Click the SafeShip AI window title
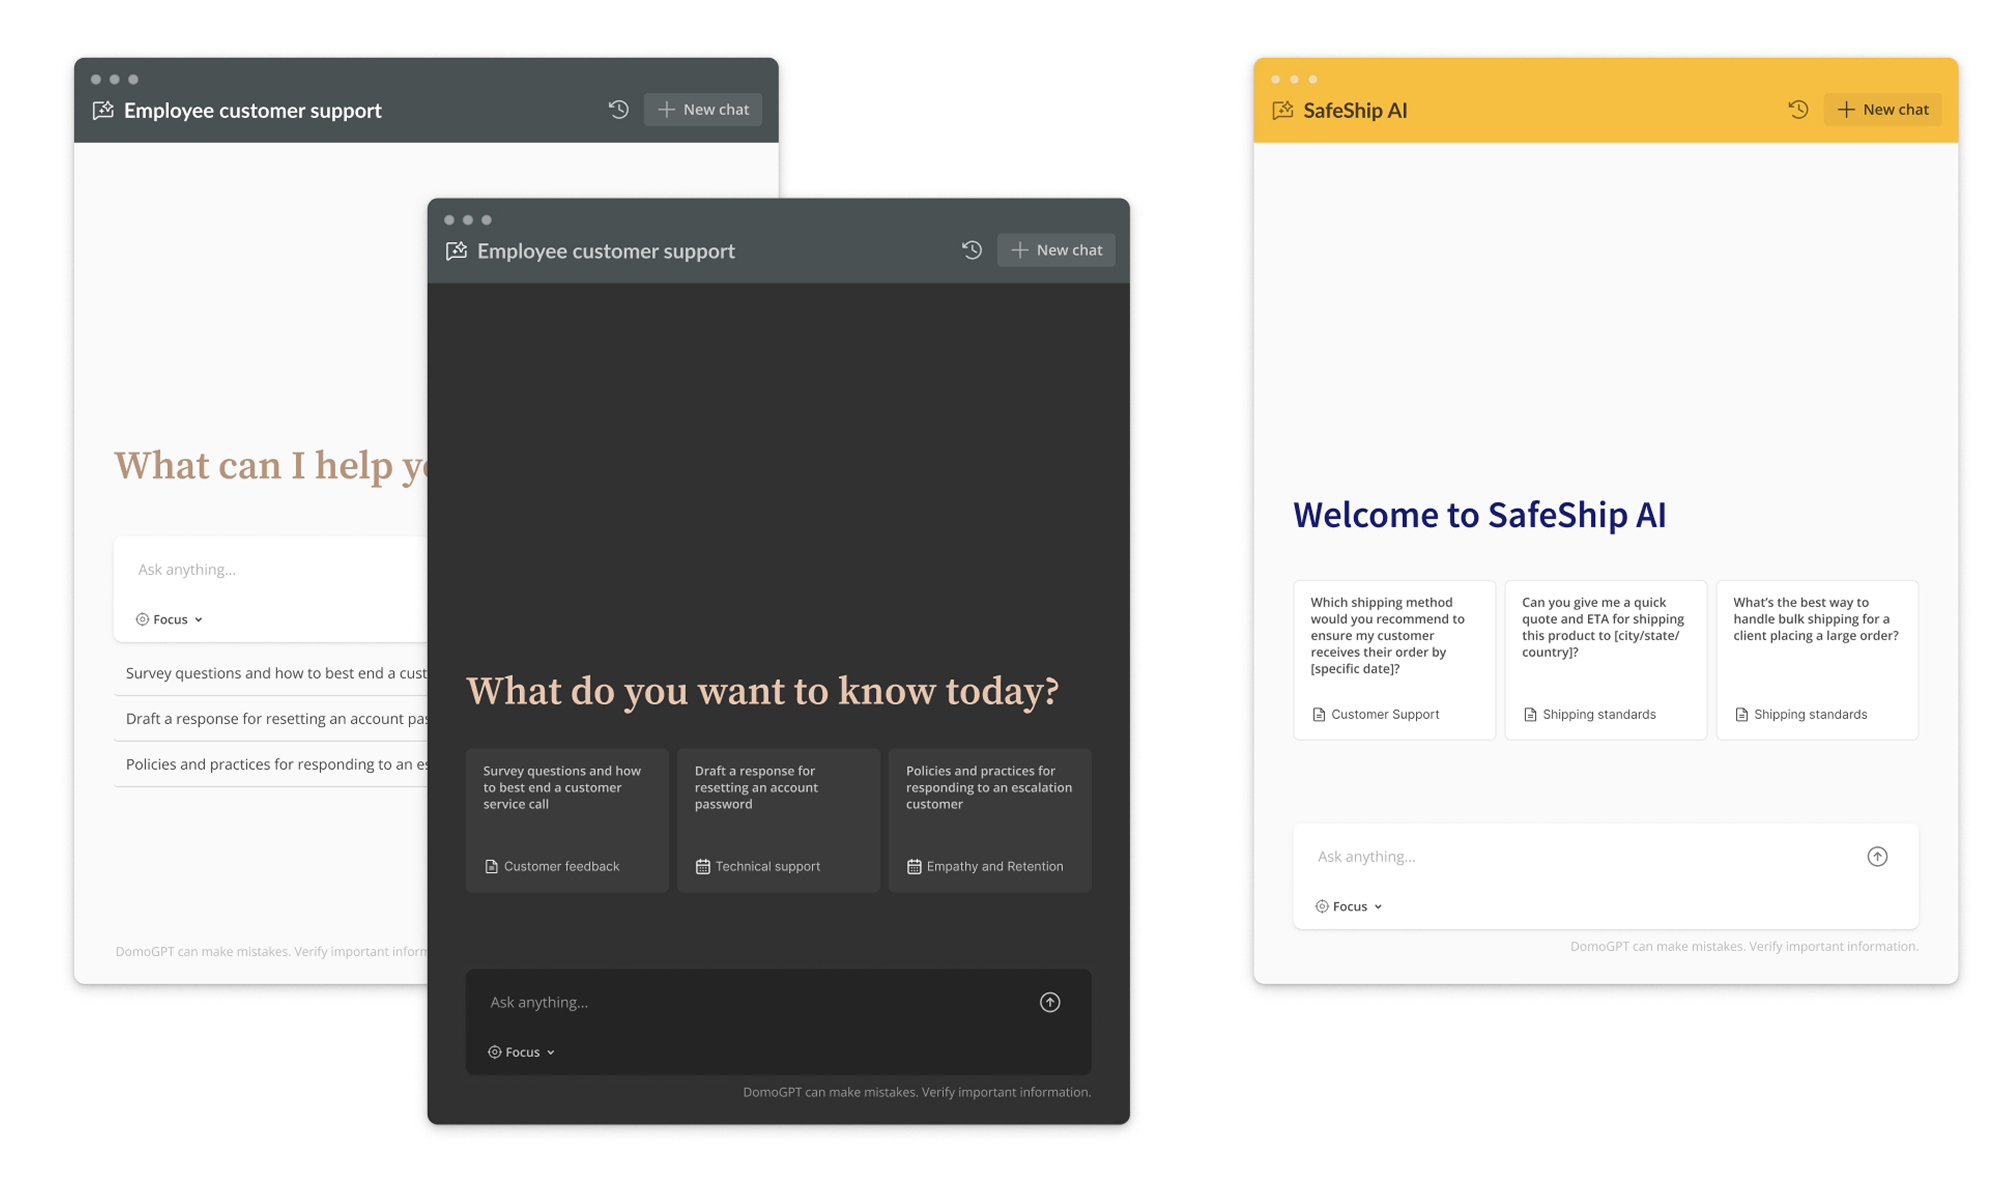This screenshot has height=1190, width=2012. tap(1355, 110)
